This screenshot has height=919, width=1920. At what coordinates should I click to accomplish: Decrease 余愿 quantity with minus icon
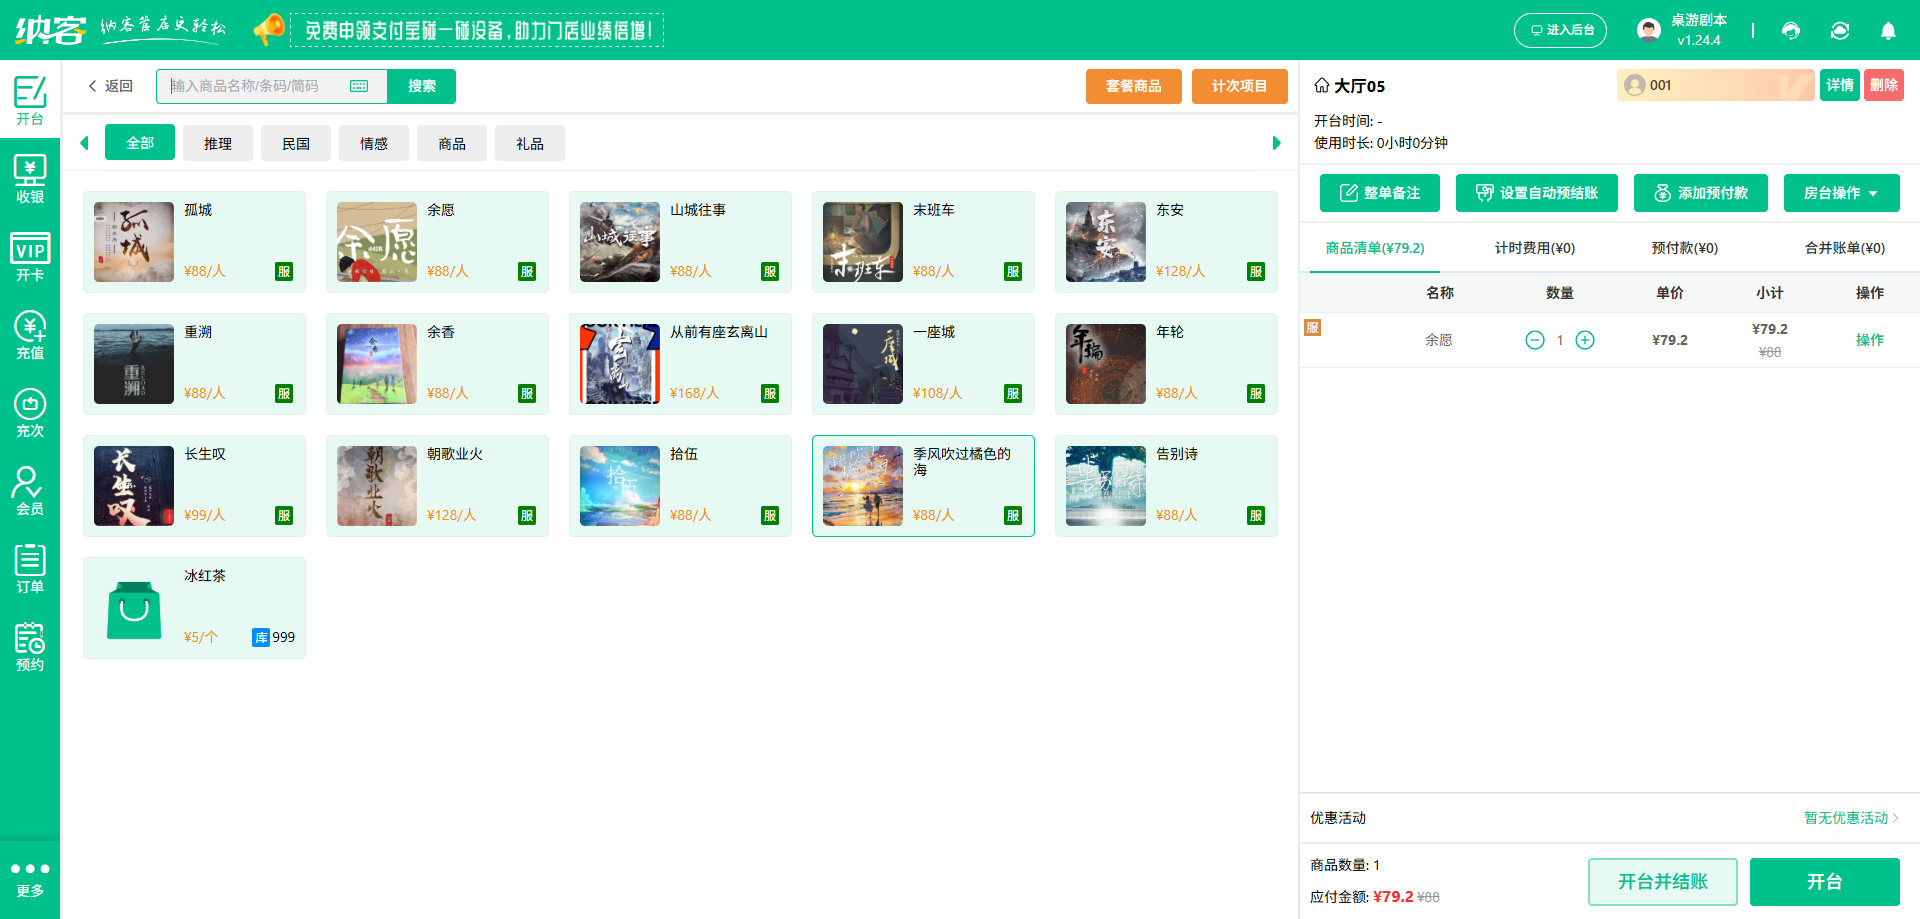pyautogui.click(x=1535, y=340)
